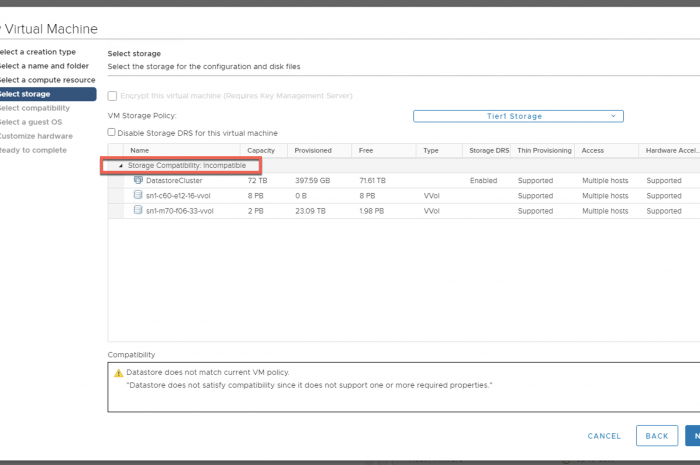Go to Select a name and folder step
Screen dimensions: 700x465
click(50, 66)
